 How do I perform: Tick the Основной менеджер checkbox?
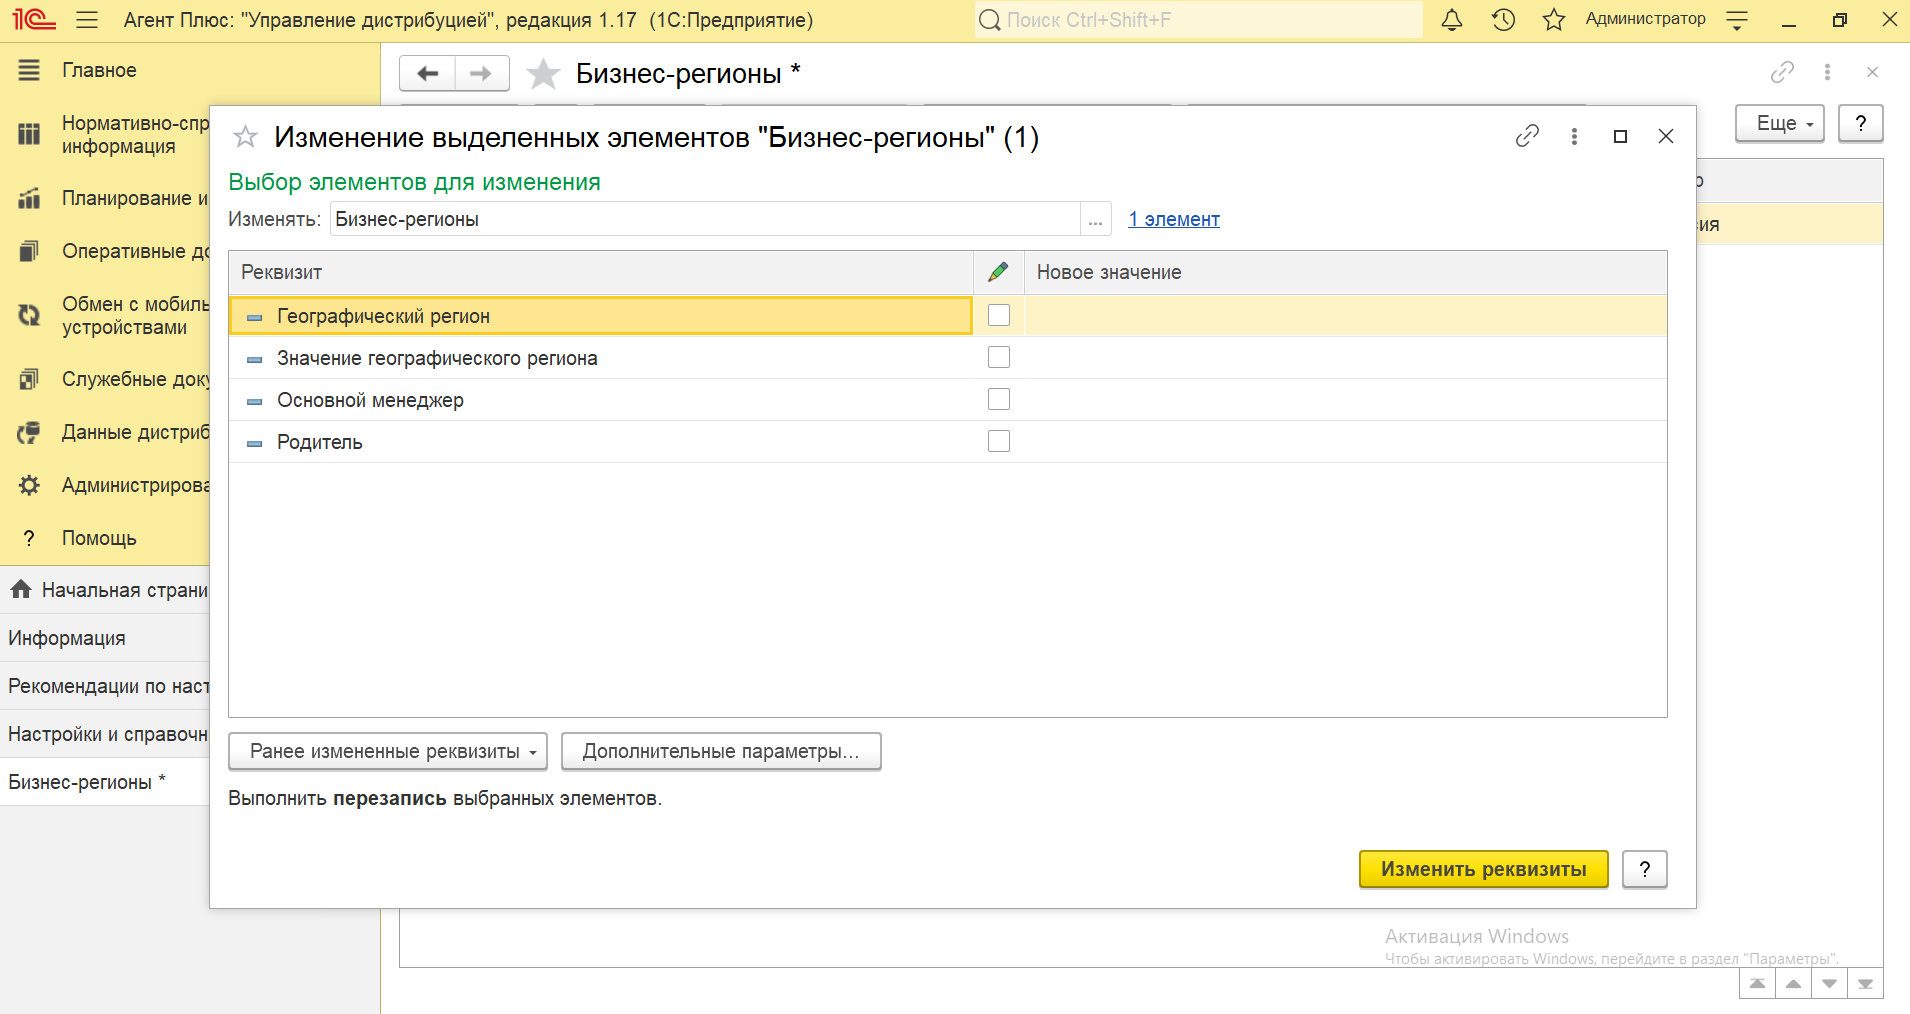(998, 399)
